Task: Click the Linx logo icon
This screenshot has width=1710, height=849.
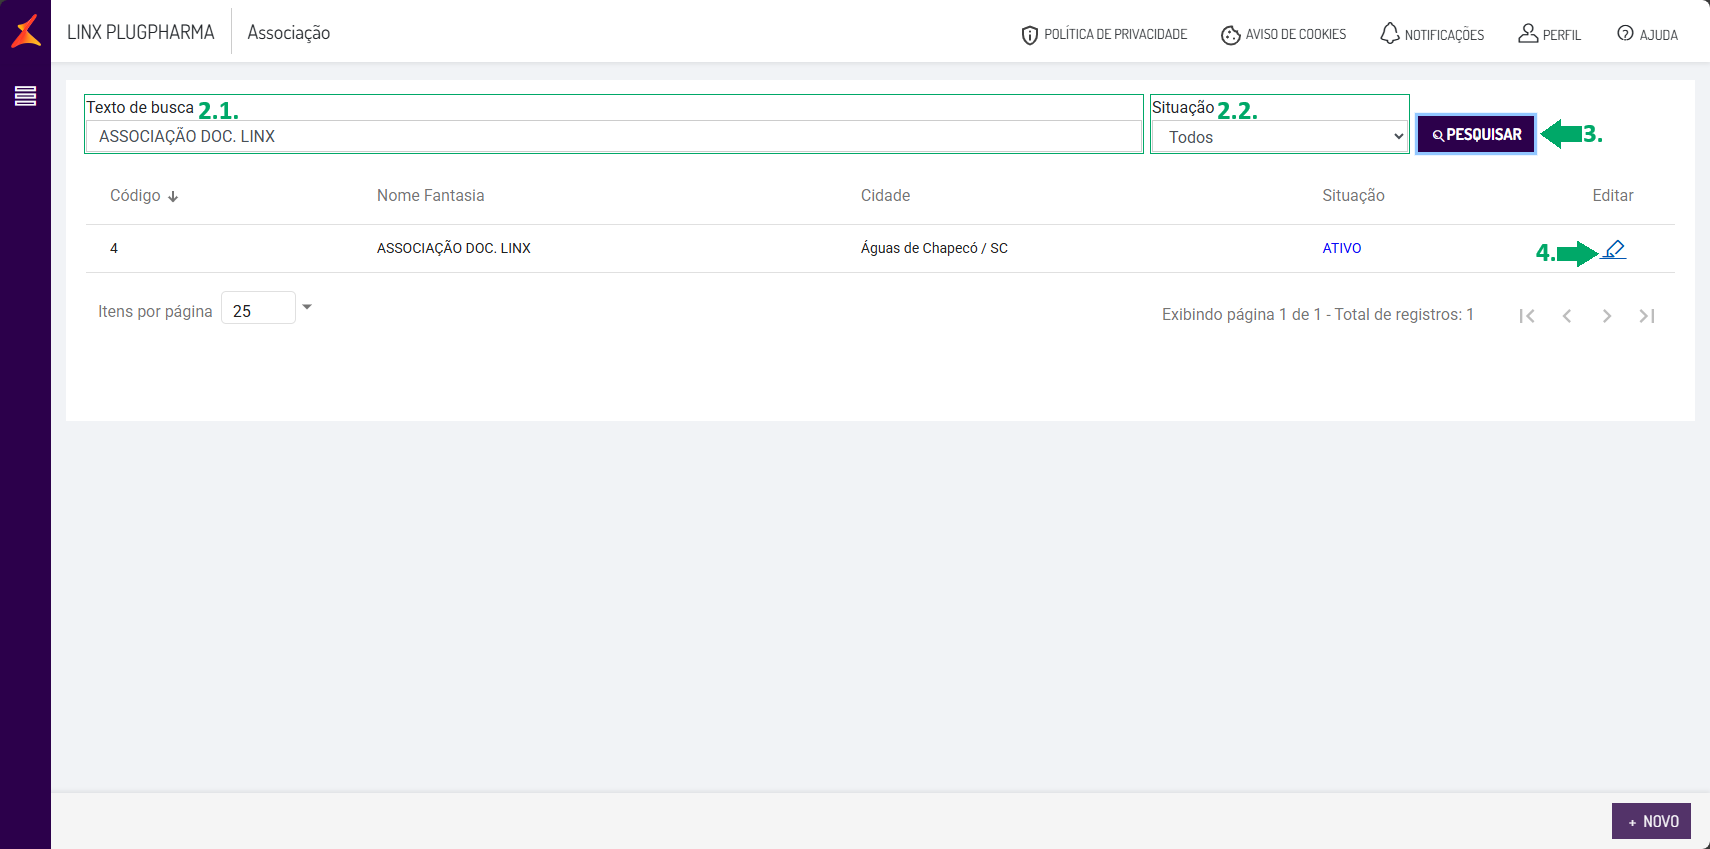Action: coord(26,31)
